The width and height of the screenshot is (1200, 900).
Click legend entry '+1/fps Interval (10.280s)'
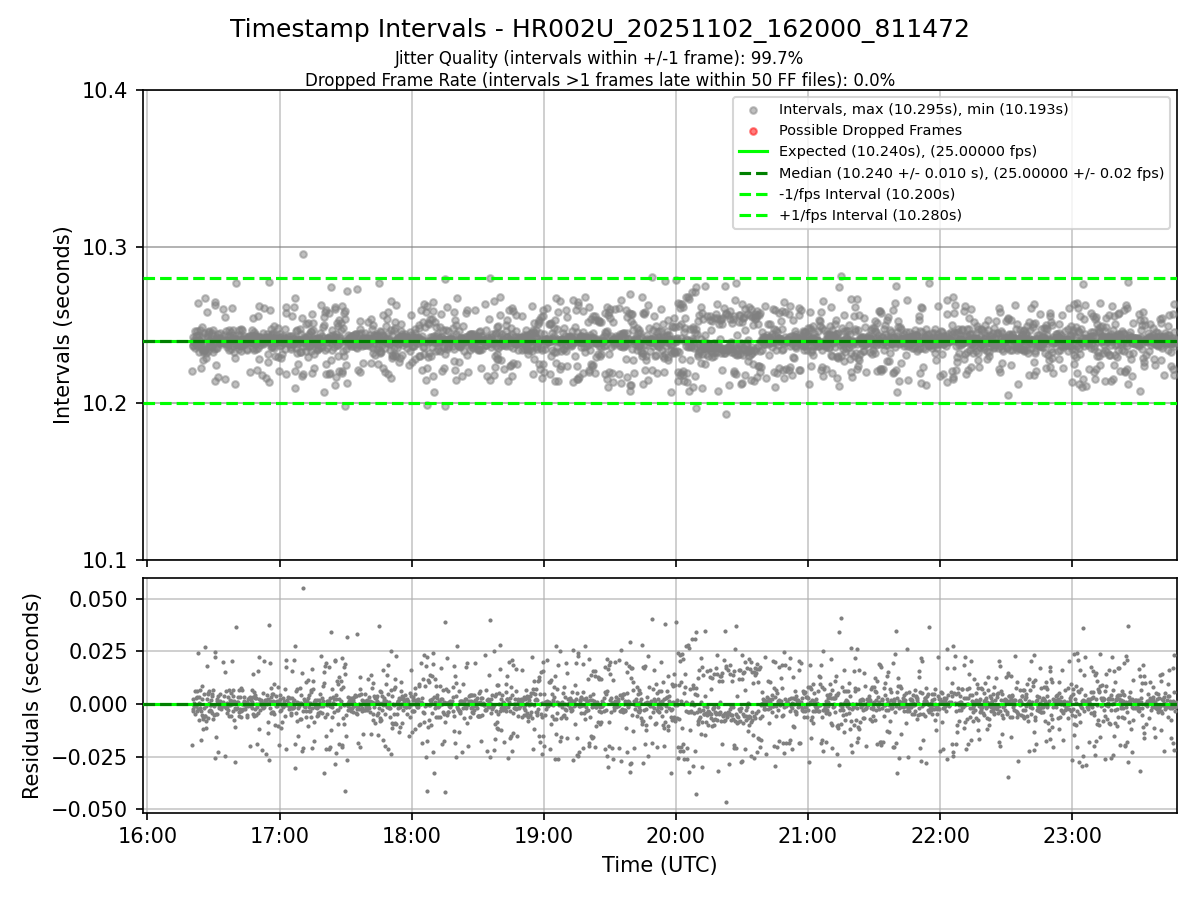tap(870, 215)
